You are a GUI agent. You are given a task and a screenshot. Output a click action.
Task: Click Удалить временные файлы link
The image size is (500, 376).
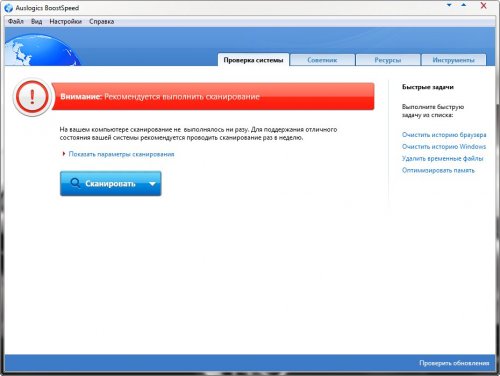(x=443, y=158)
